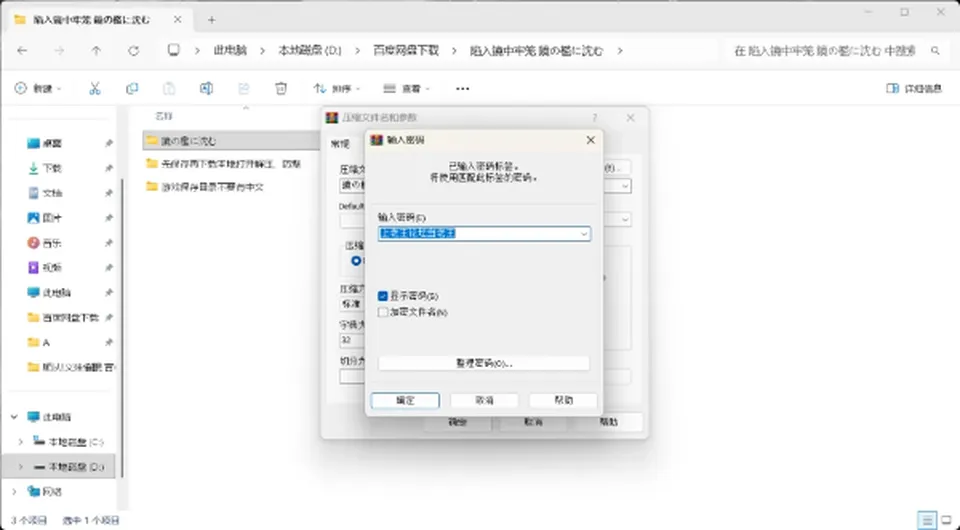Unpin 桌面 using its pin icon

click(108, 143)
